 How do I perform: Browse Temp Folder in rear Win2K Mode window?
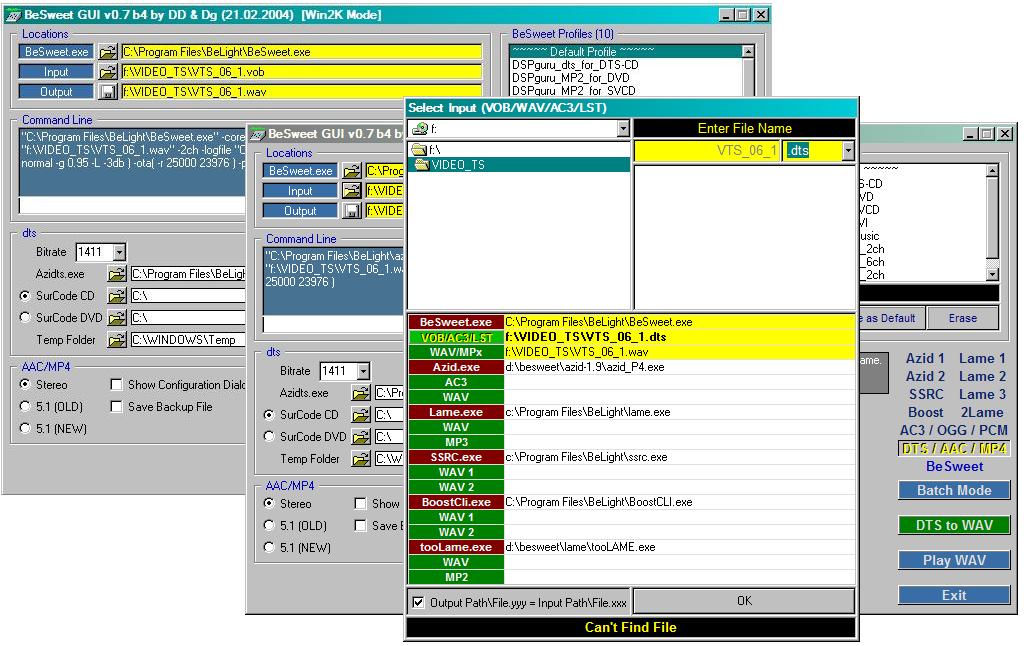117,340
